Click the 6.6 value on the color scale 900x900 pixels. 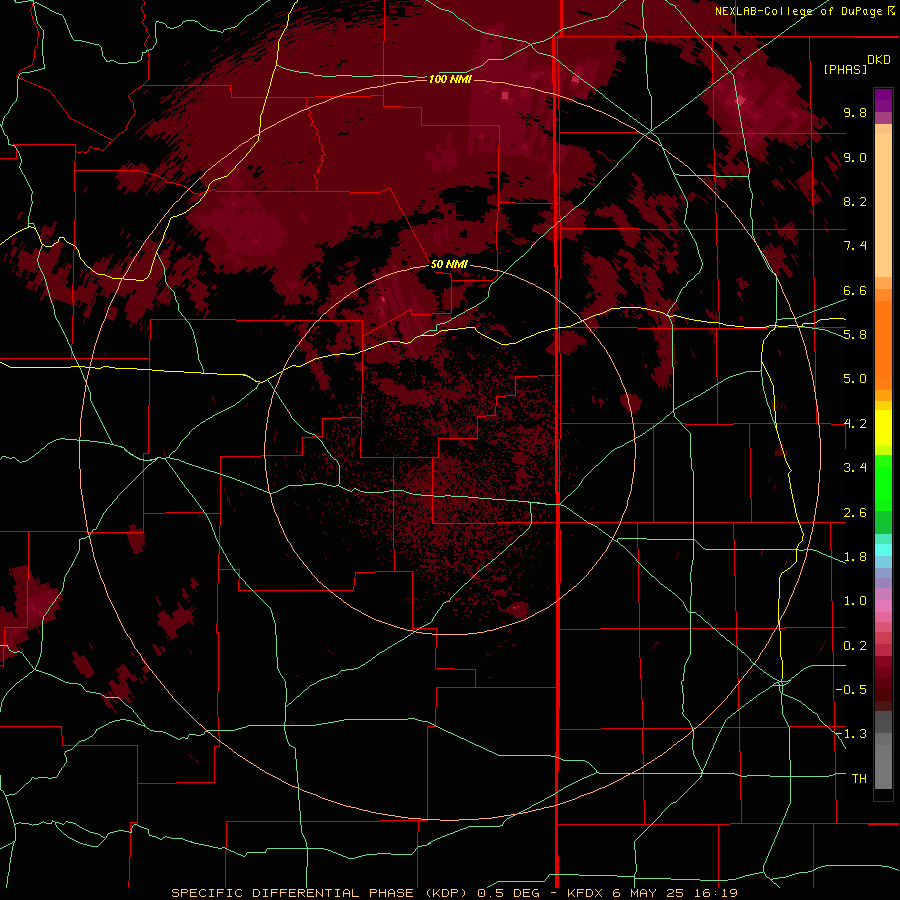(855, 290)
